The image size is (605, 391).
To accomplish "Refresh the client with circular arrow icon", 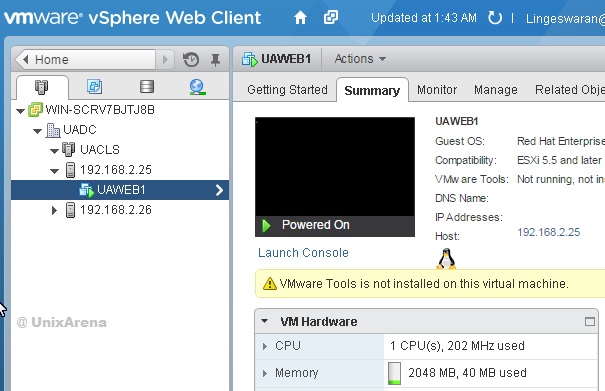I will click(495, 18).
